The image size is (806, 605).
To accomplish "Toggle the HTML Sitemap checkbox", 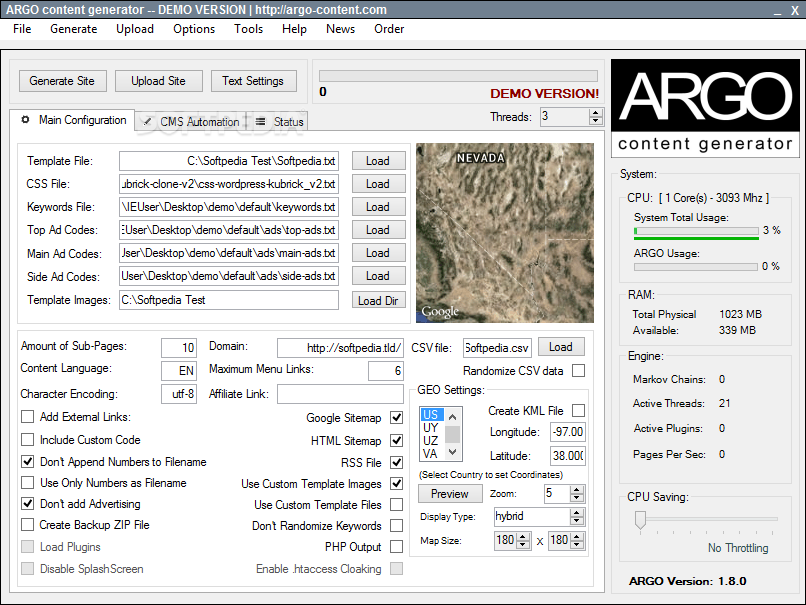I will (x=396, y=441).
